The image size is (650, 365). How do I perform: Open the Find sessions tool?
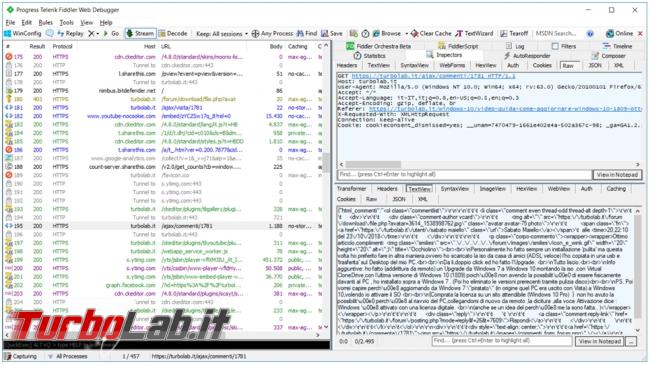click(x=300, y=34)
